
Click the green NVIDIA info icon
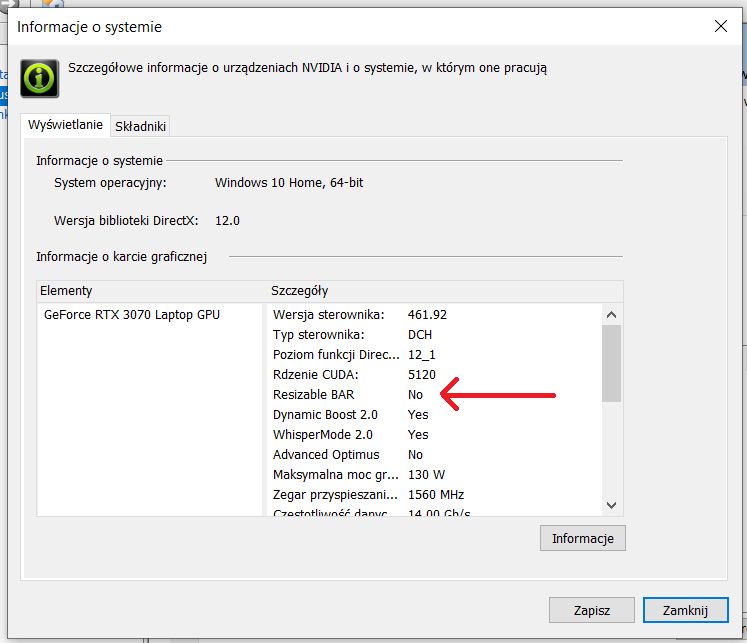40,79
